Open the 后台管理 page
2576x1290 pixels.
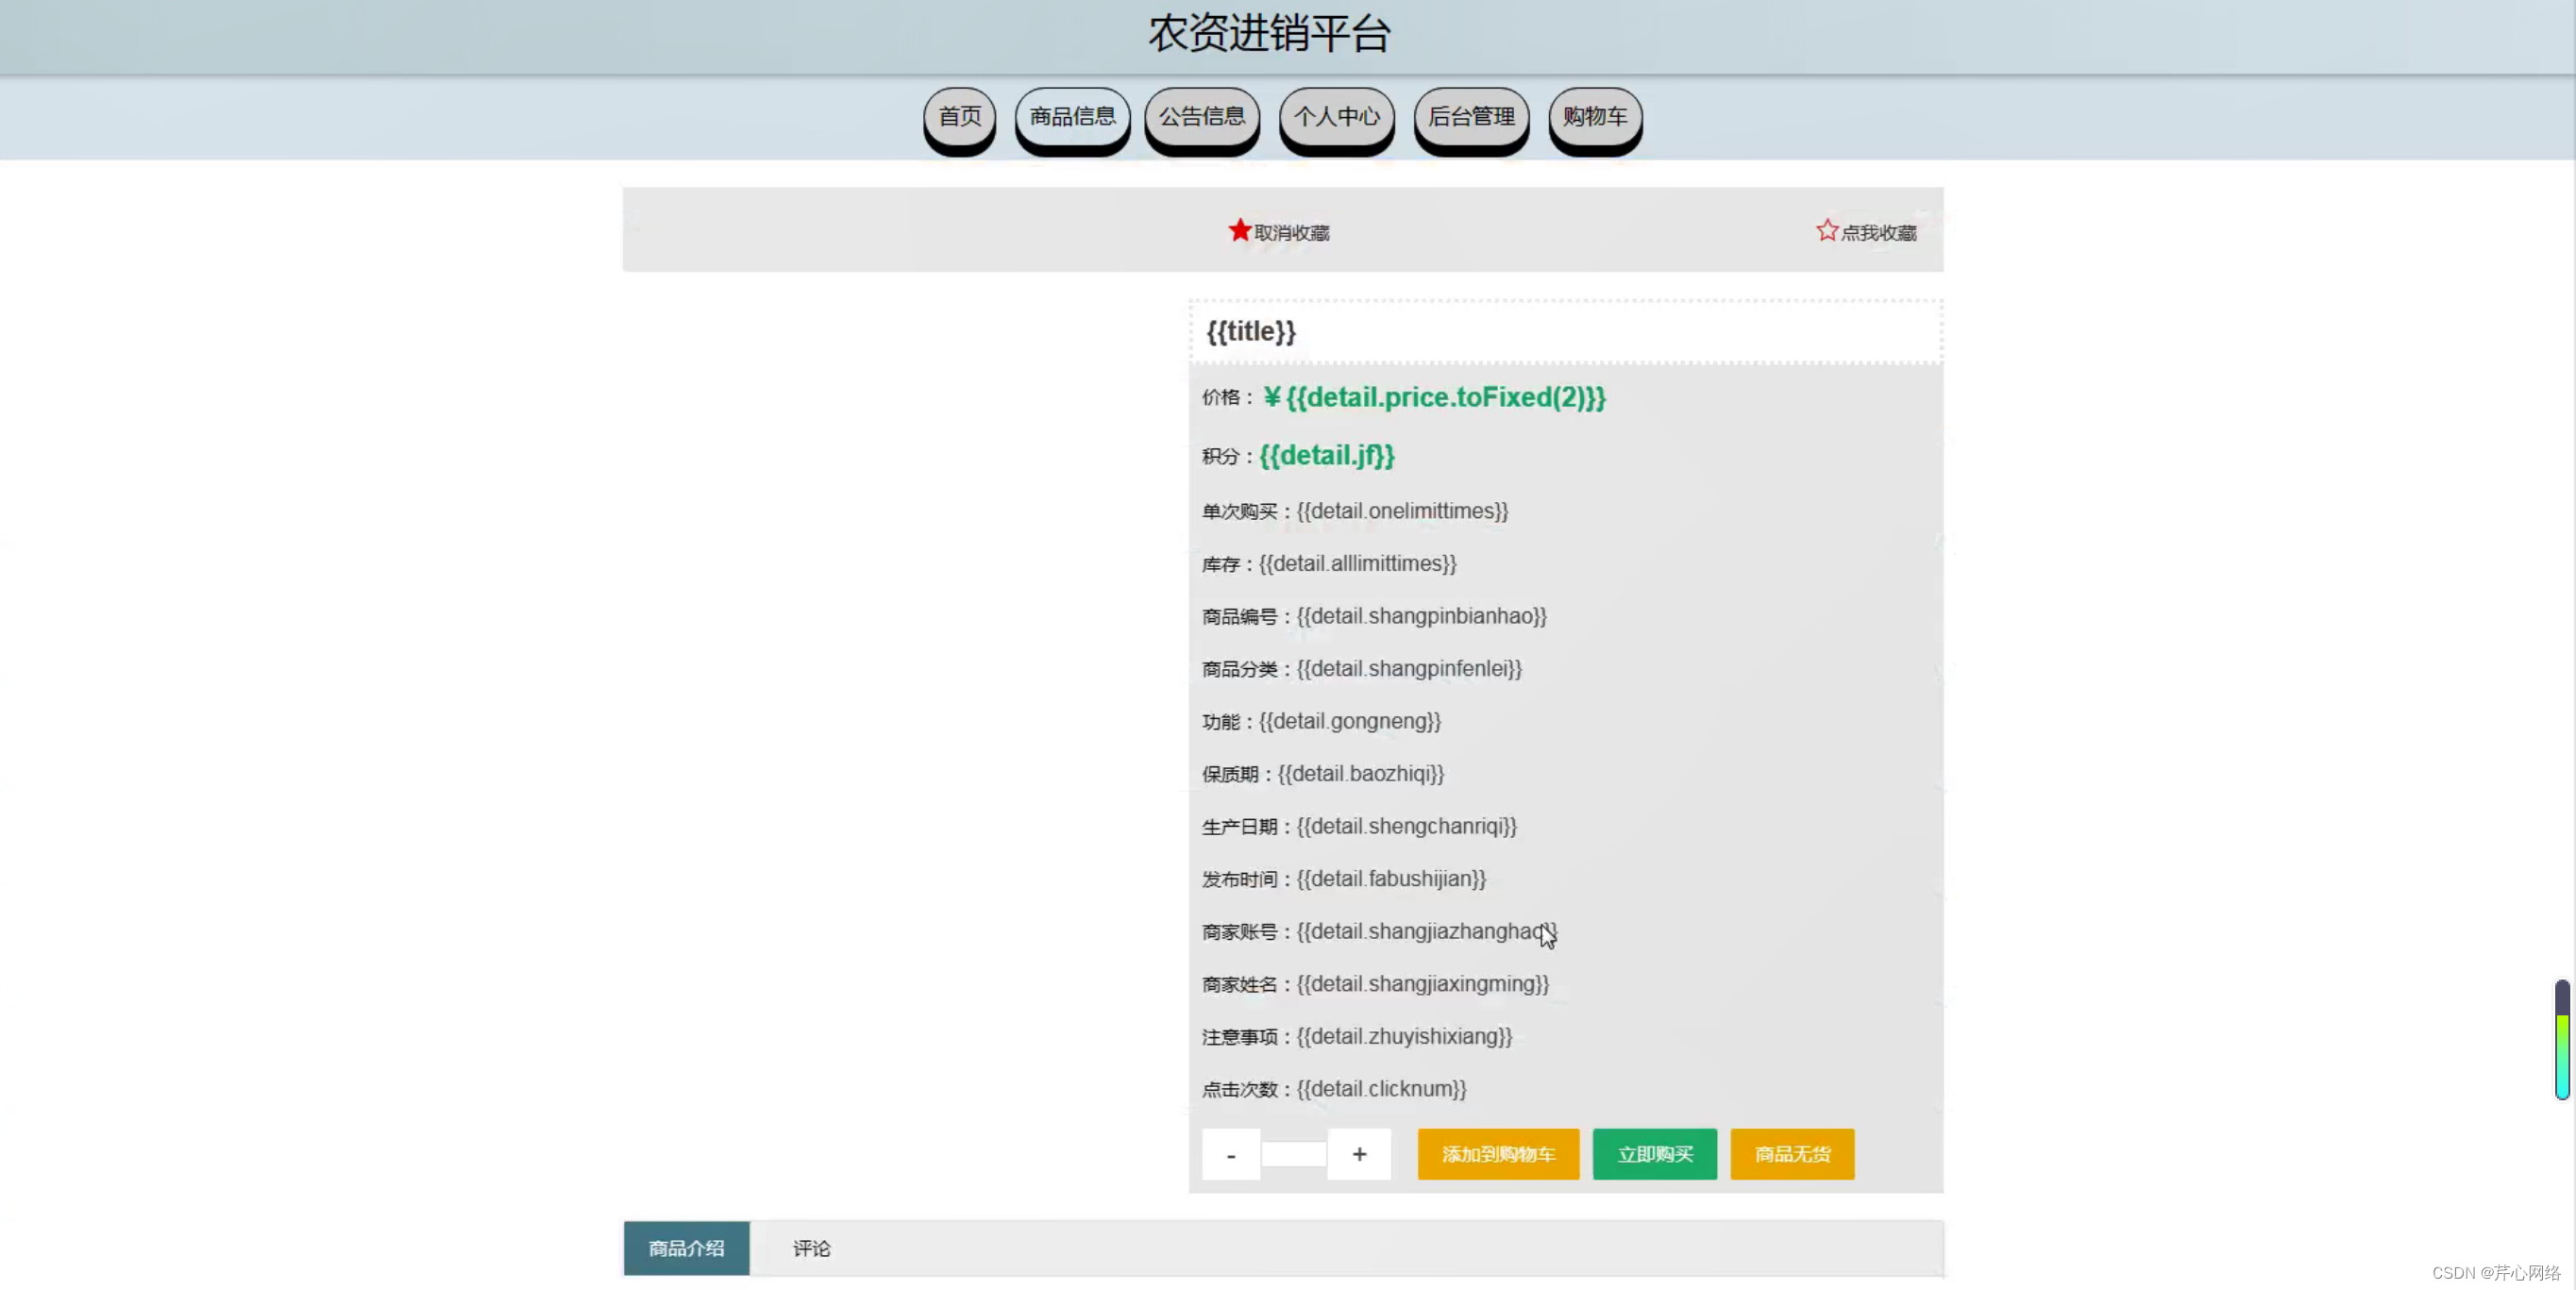click(1470, 118)
